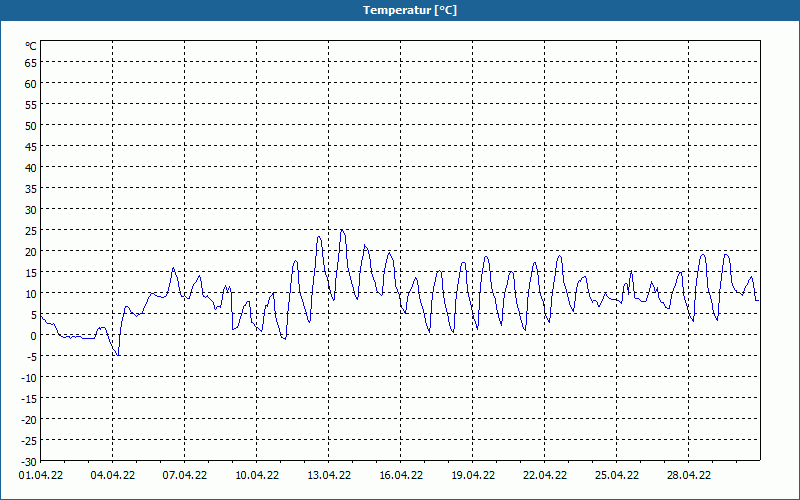Click the highest temperature peak near 25°C
The height and width of the screenshot is (500, 800).
pos(342,230)
